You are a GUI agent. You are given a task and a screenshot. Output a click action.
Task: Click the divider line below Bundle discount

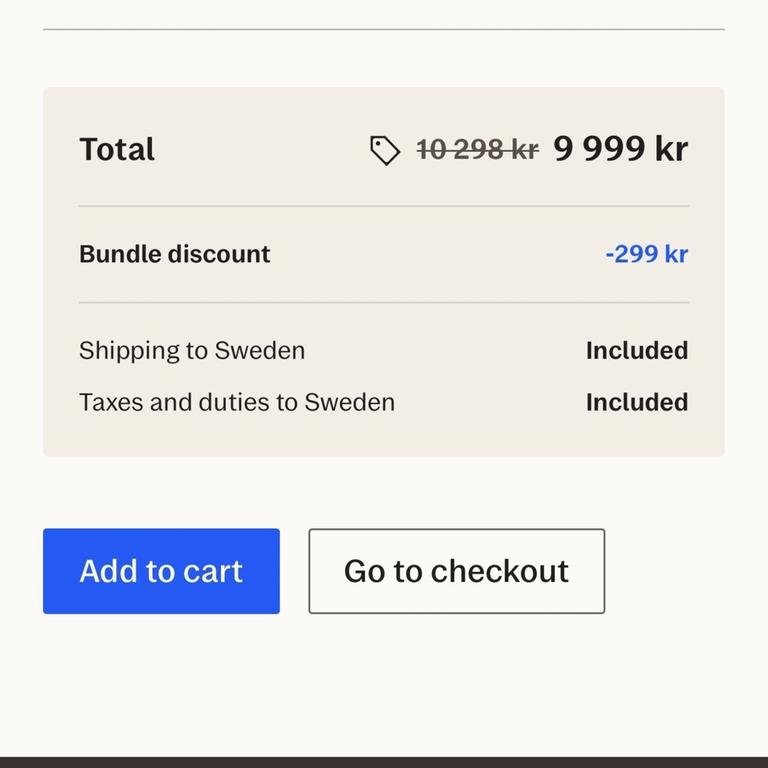click(384, 302)
